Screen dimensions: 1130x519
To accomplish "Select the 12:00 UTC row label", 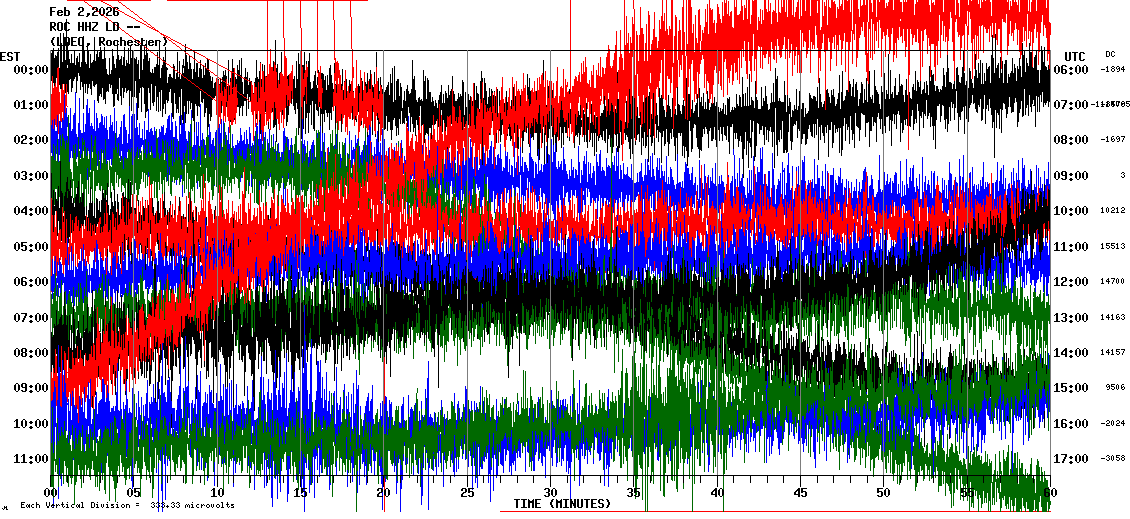I will click(1071, 282).
